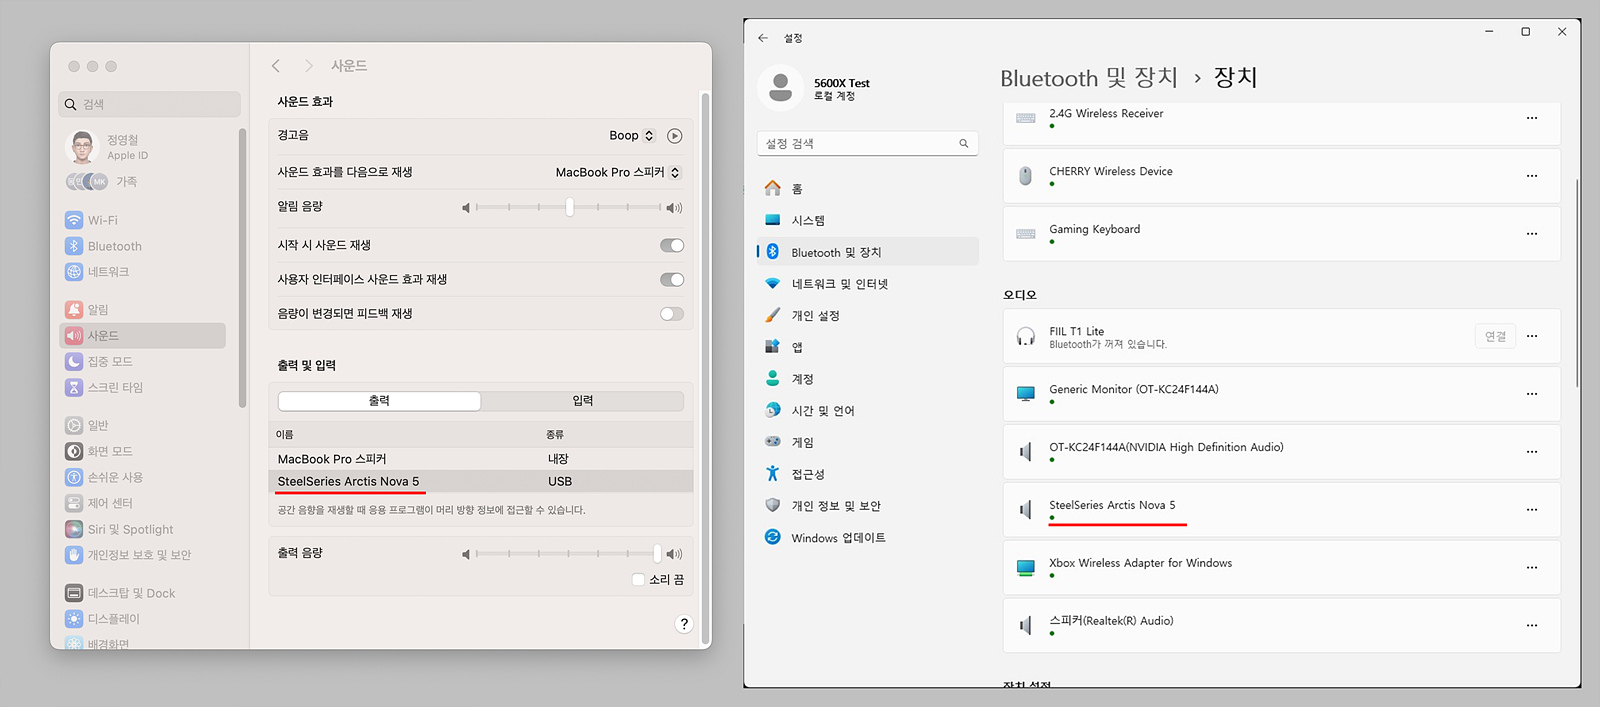Open 시스템 in Windows Settings sidebar

pyautogui.click(x=867, y=220)
